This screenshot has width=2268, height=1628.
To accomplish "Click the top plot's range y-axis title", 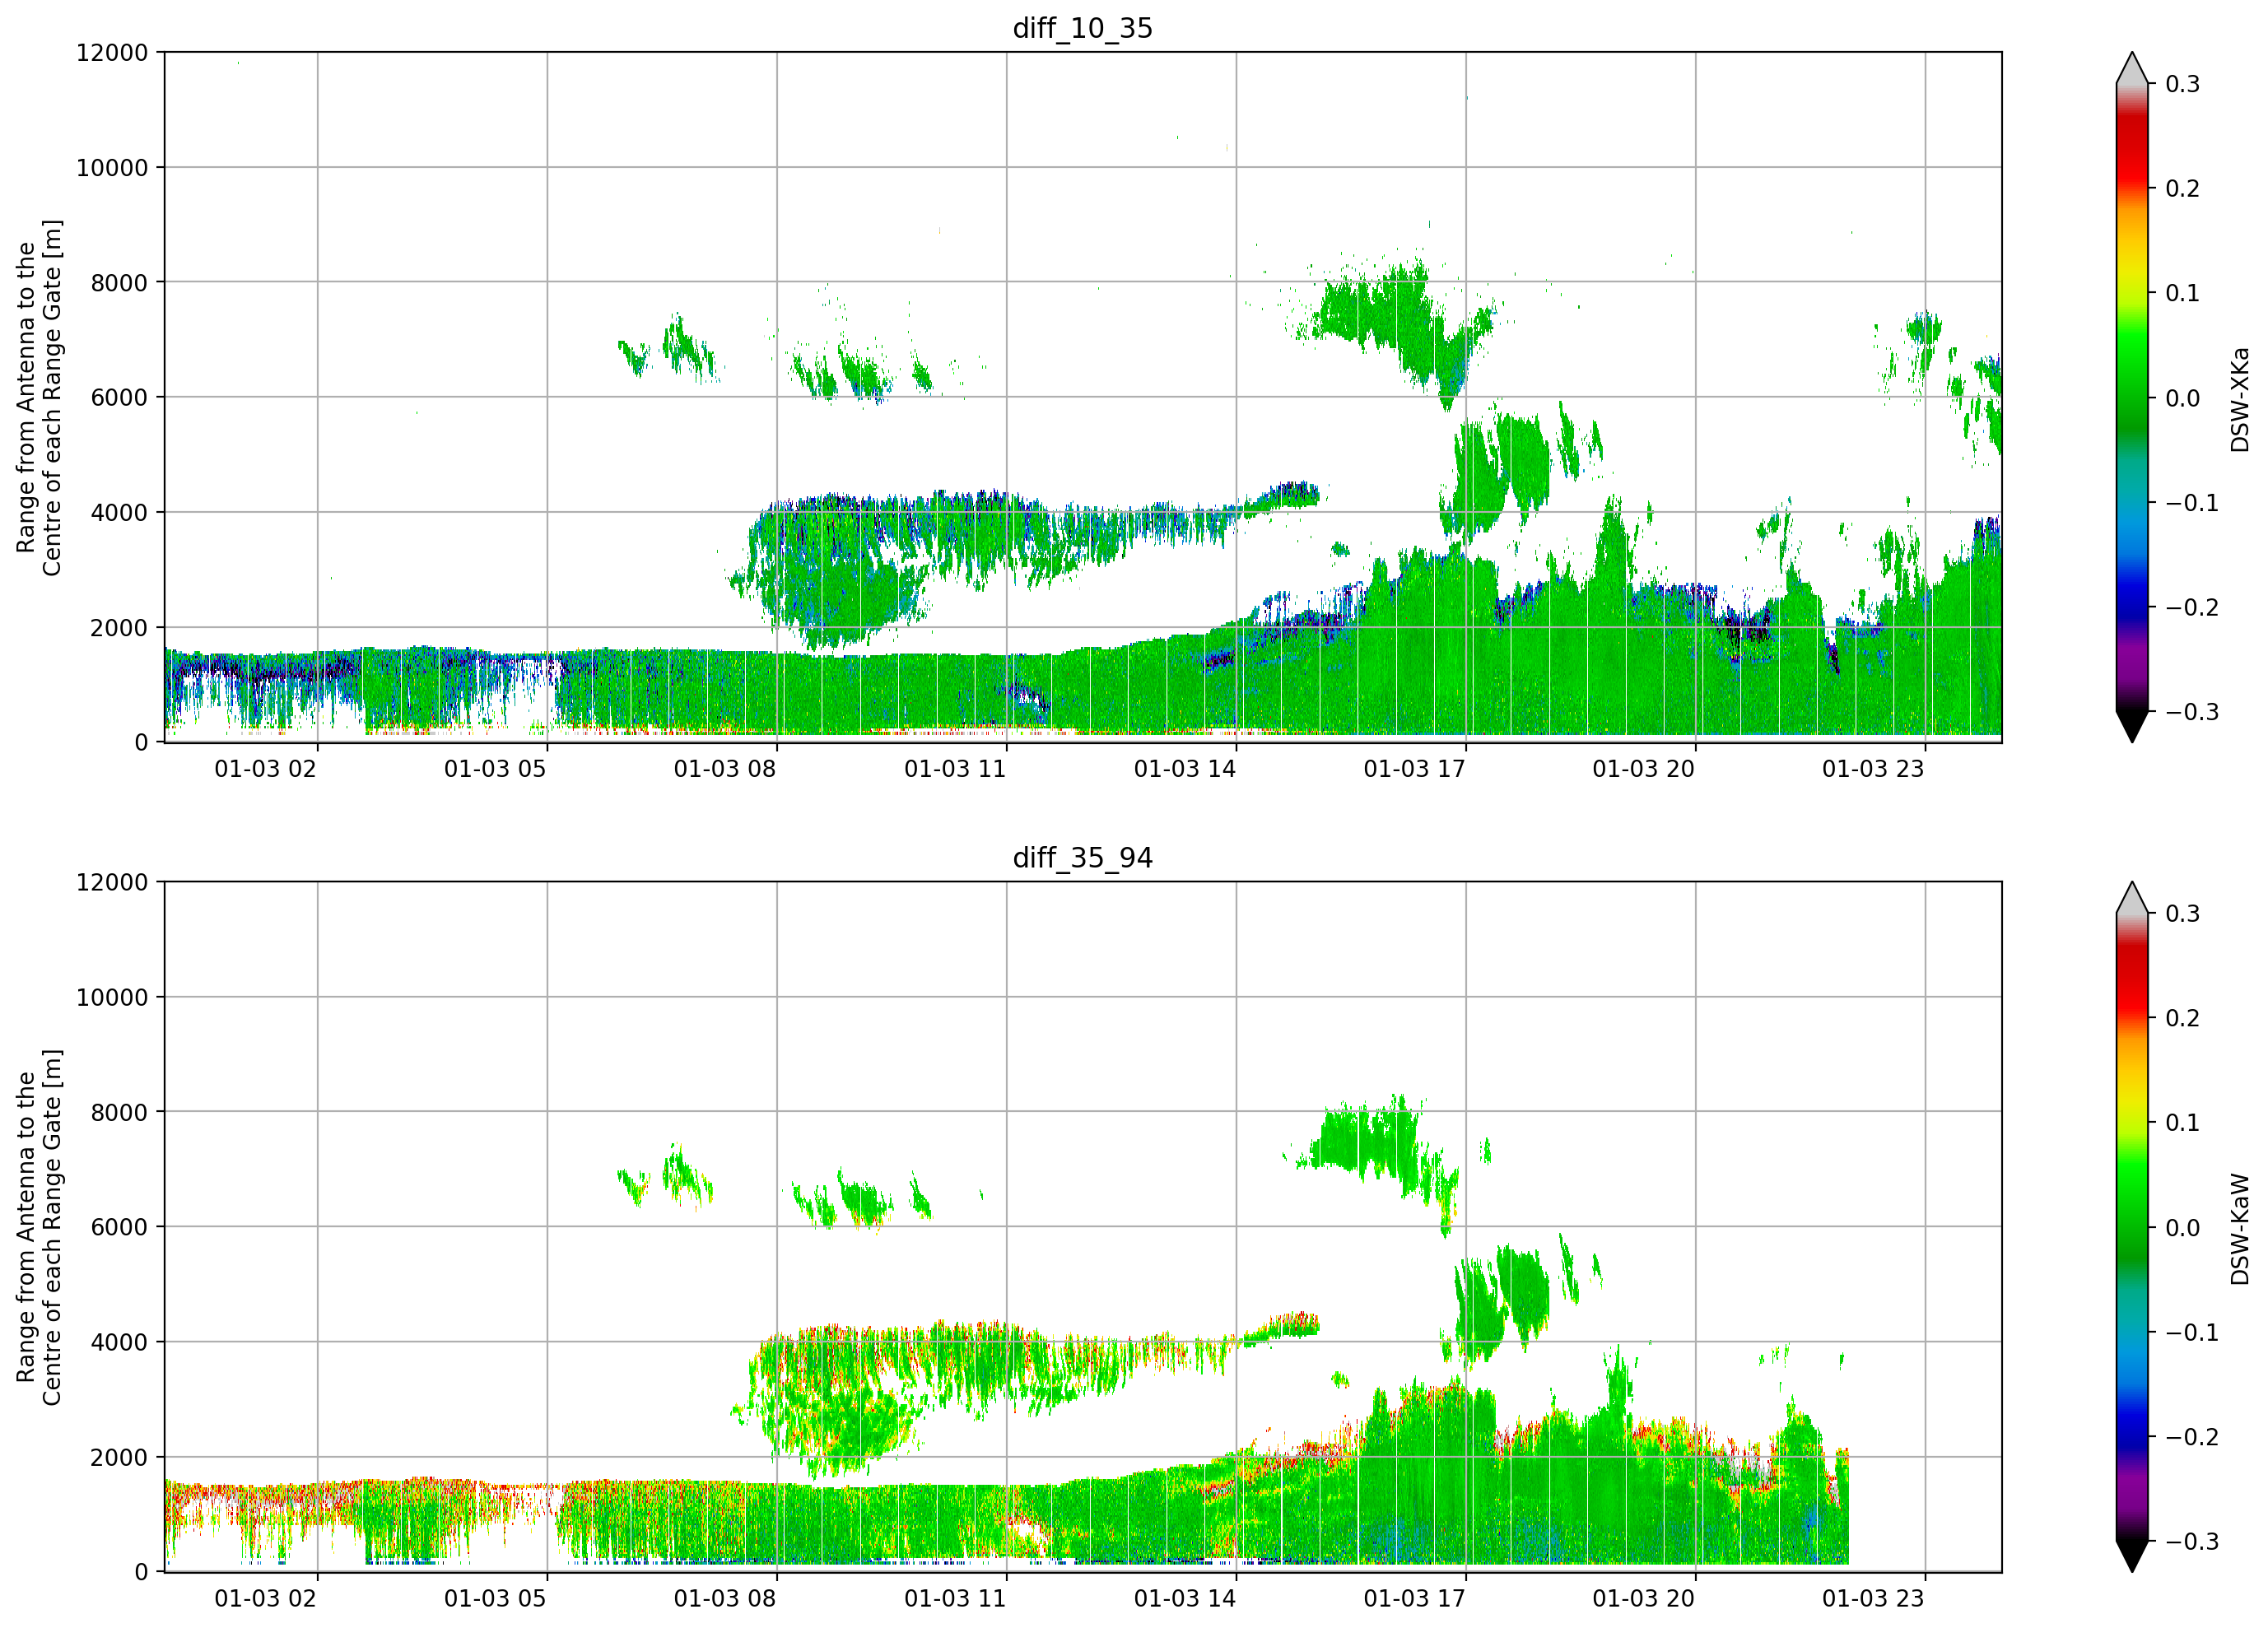I will pos(39,398).
